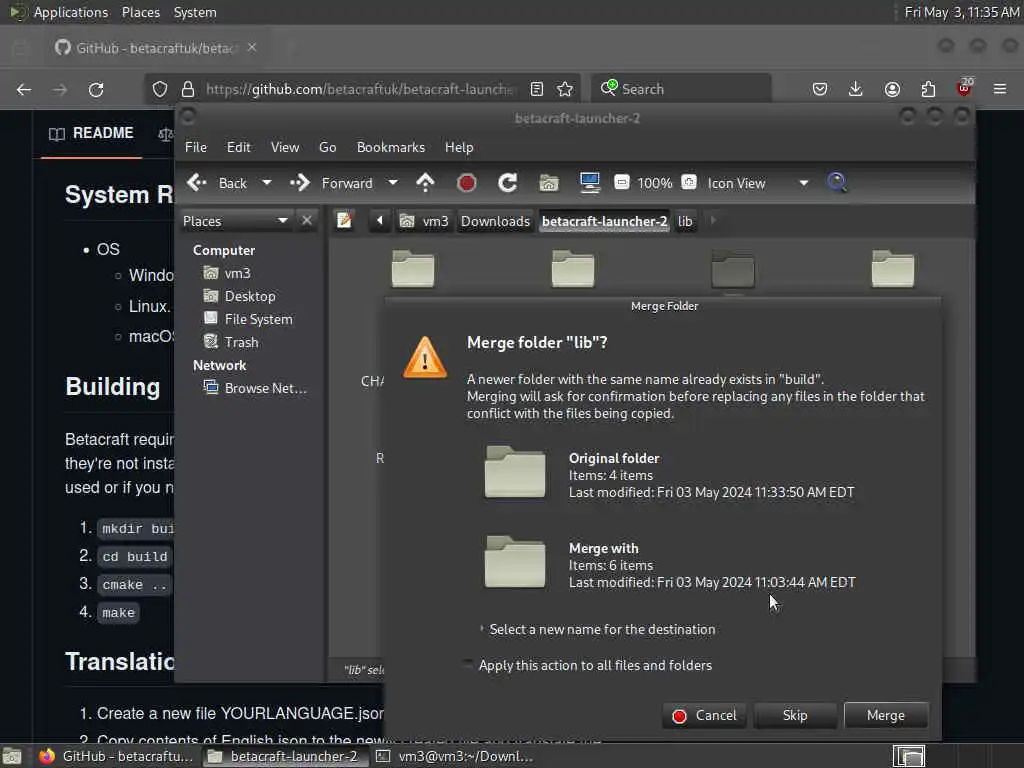Select lib in path bar
Screen dimensions: 1024x768
pos(684,221)
